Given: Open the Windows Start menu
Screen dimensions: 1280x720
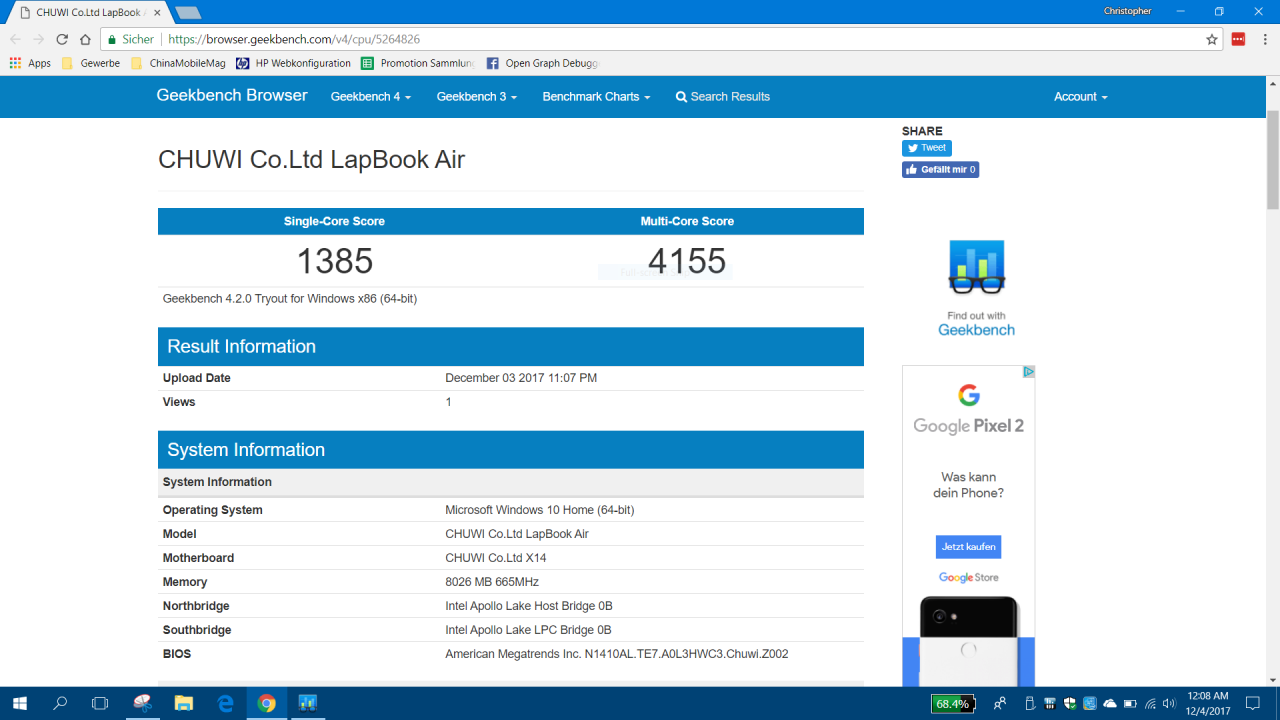Looking at the screenshot, I should pos(19,703).
